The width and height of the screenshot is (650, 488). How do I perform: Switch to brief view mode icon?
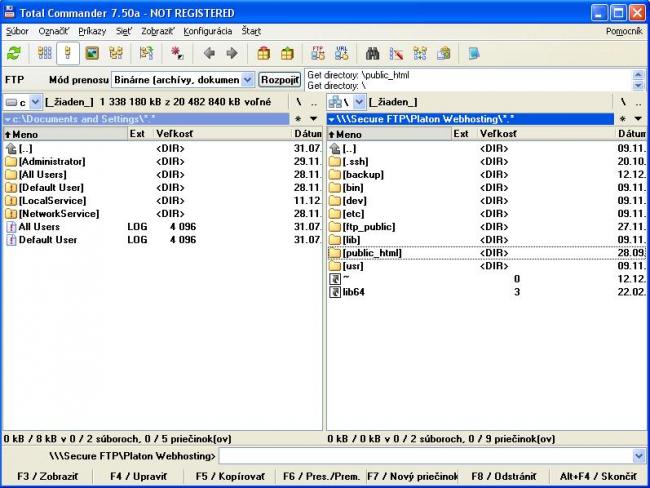coord(44,53)
